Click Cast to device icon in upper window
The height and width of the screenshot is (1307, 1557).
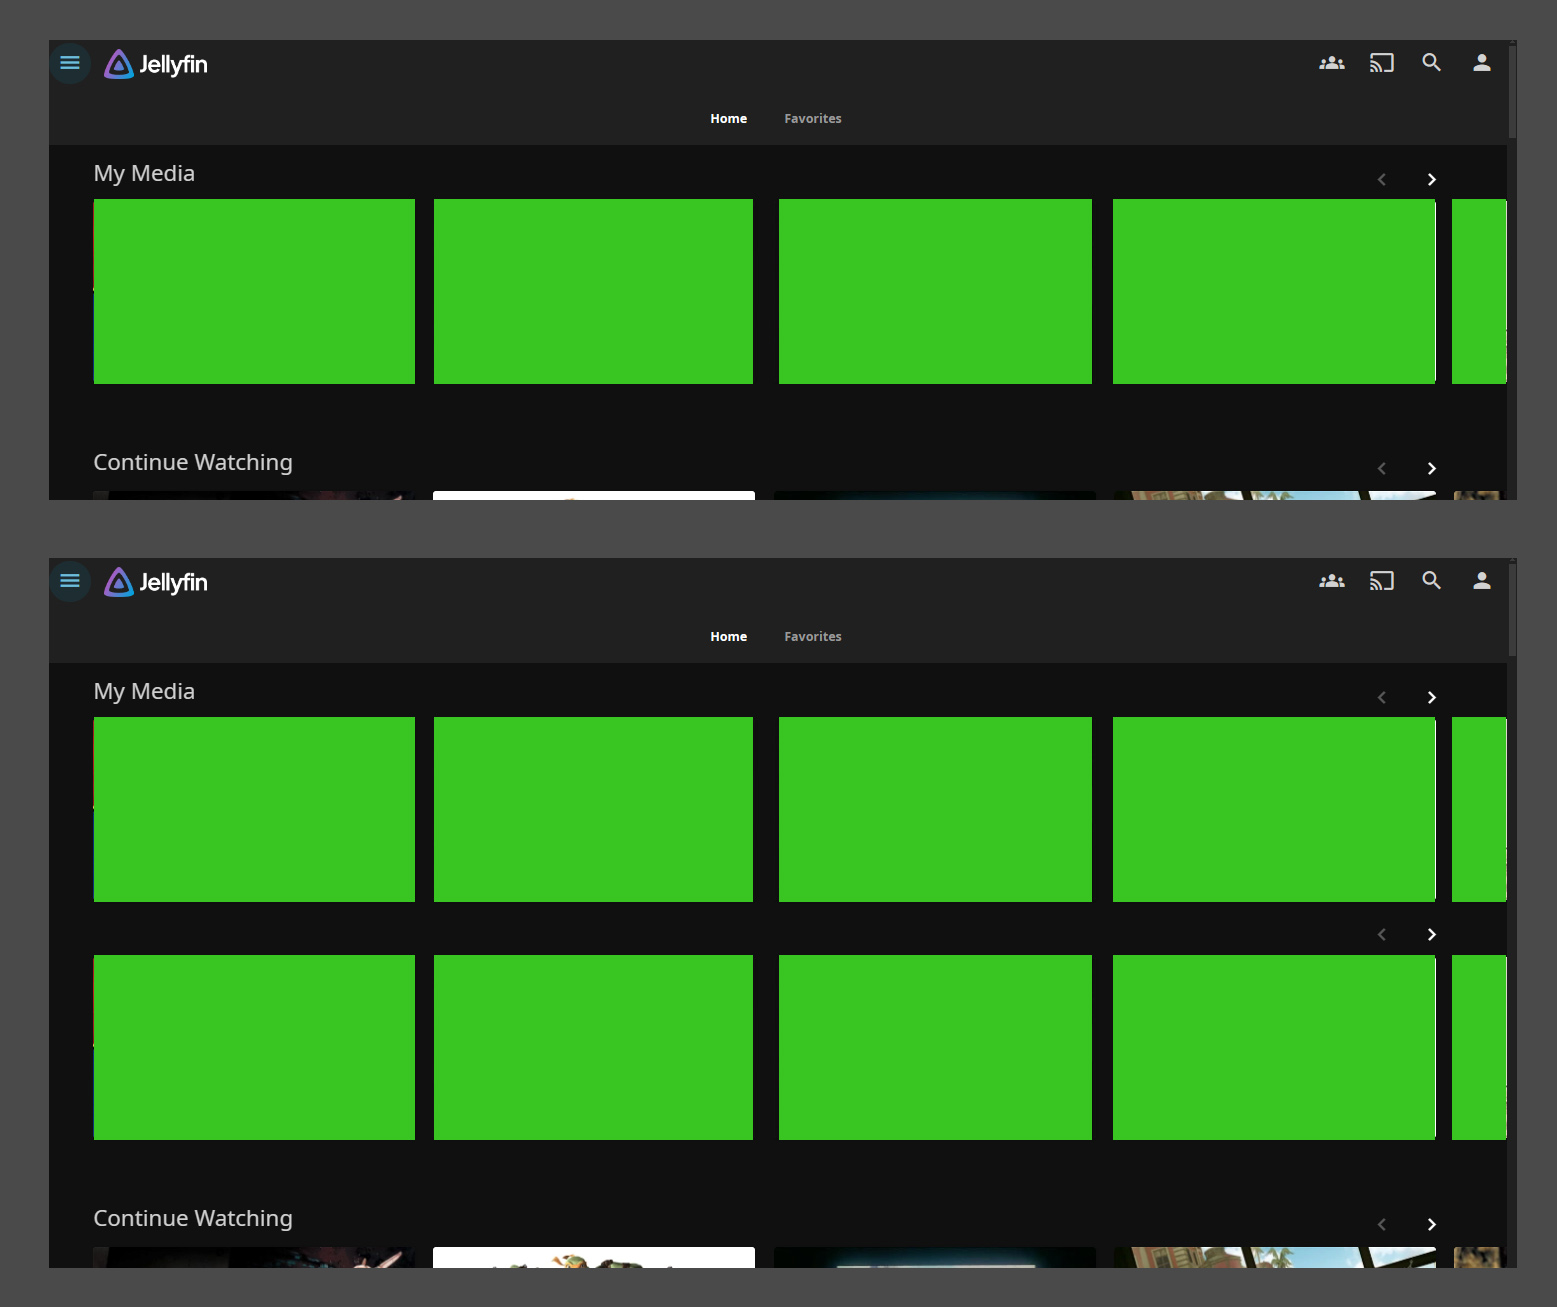[1381, 63]
